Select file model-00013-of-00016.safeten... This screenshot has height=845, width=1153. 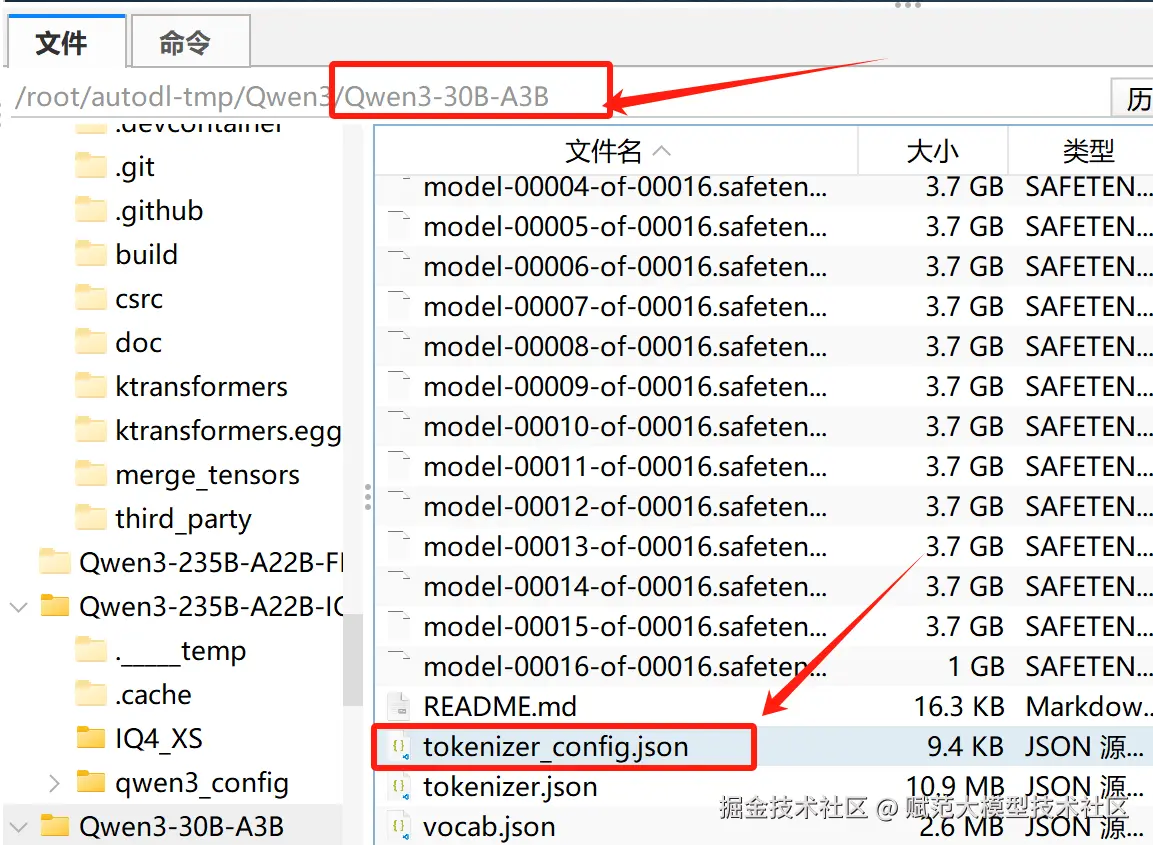(624, 546)
